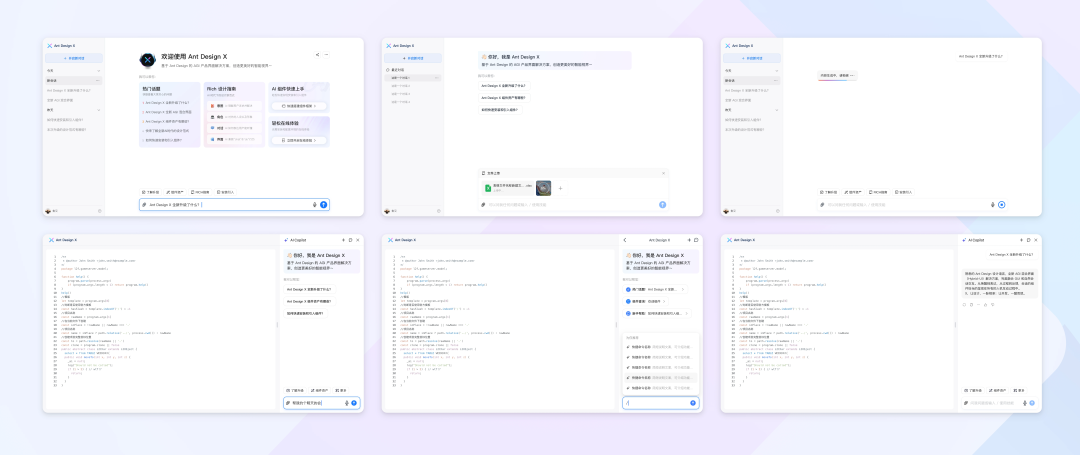Click the user message bubble in the generating-reply window
This screenshot has height=455, width=1080.
(x=982, y=56)
